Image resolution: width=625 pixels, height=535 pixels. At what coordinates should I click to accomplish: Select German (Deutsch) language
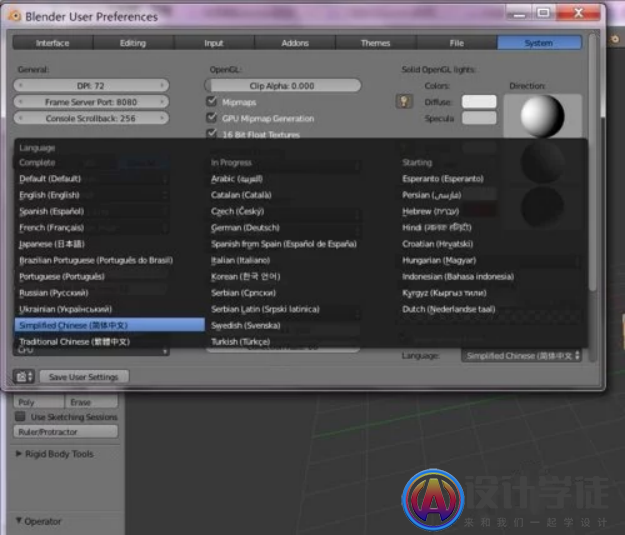coord(301,228)
